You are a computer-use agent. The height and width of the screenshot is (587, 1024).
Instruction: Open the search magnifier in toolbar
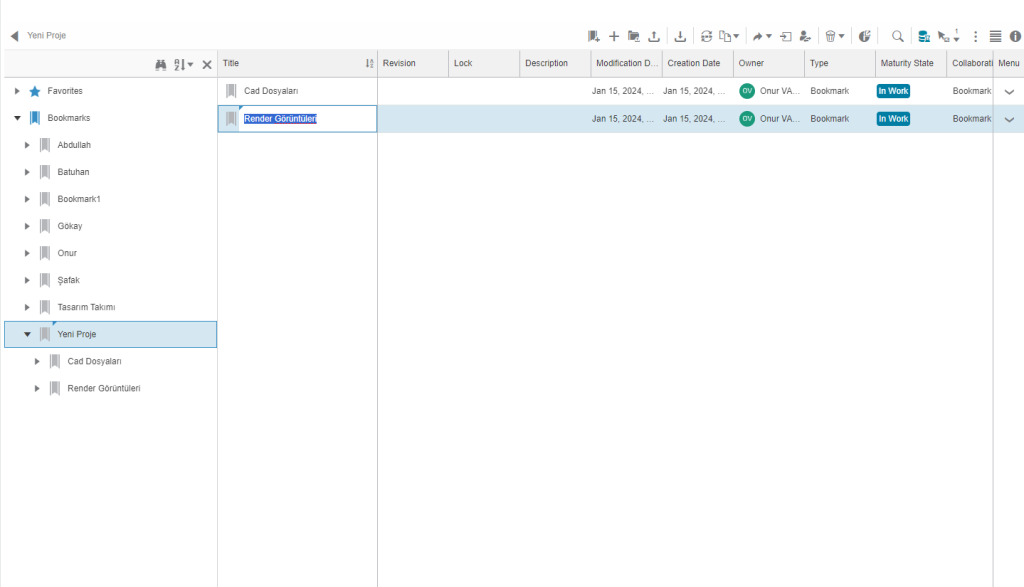(x=897, y=36)
